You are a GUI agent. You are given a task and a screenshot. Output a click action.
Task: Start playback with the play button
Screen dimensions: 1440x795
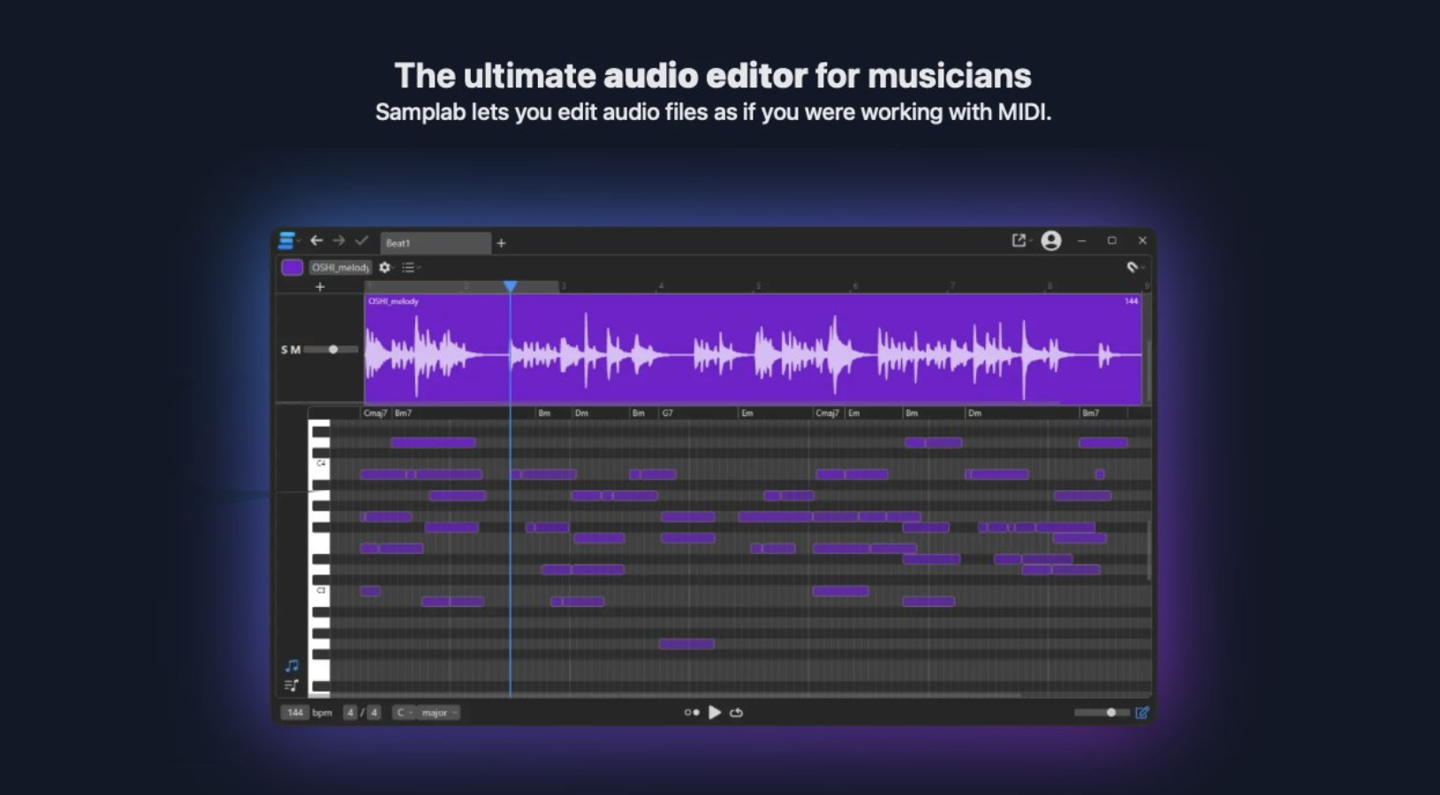(x=715, y=713)
